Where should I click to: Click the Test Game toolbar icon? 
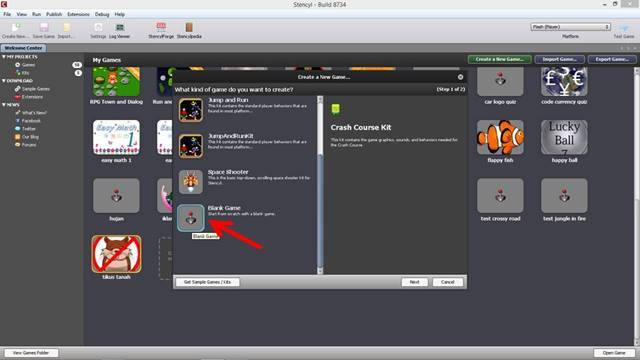click(624, 28)
